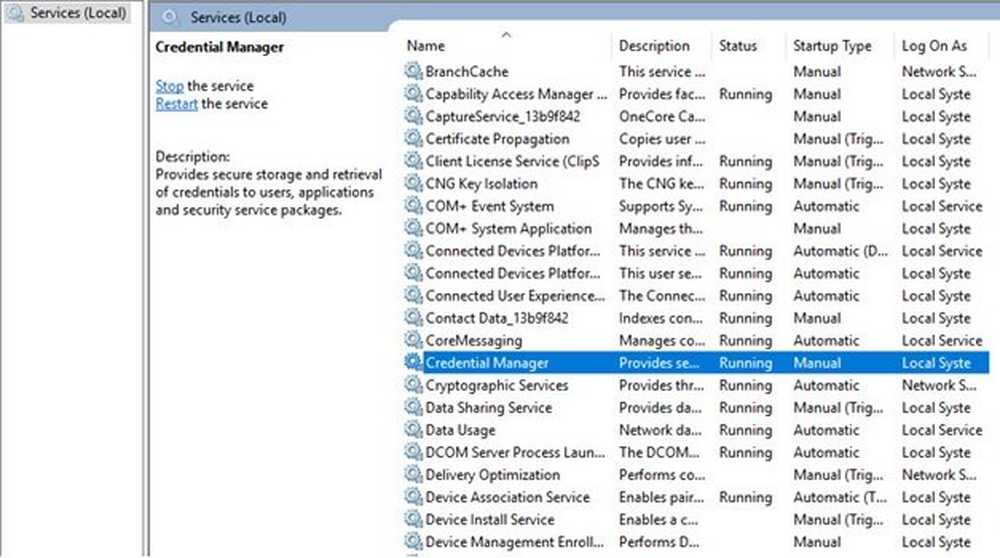Click 'Automatic (D...' startup type cell
The height and width of the screenshot is (558, 1000).
(840, 251)
